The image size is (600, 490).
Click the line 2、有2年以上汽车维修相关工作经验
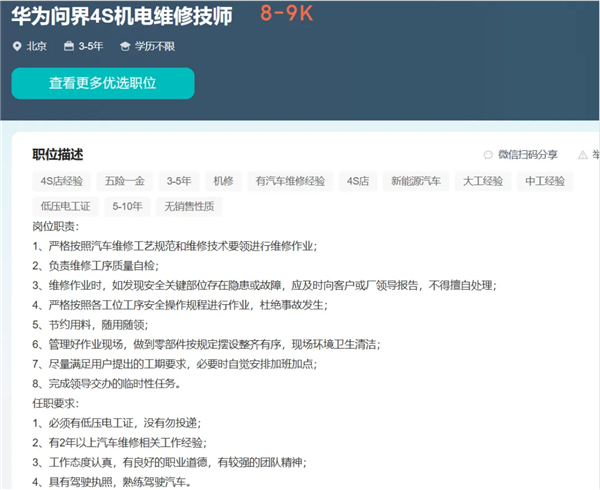[120, 443]
